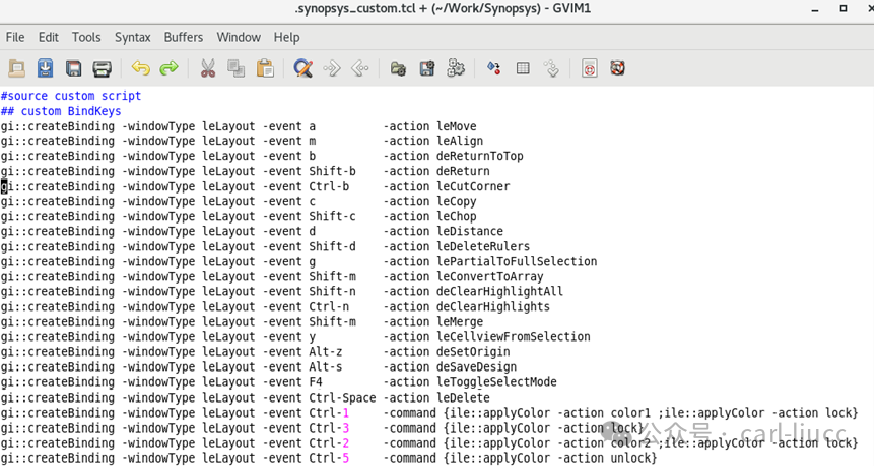This screenshot has width=874, height=468.
Task: Copy selection using the toolbar copy icon
Action: click(236, 69)
